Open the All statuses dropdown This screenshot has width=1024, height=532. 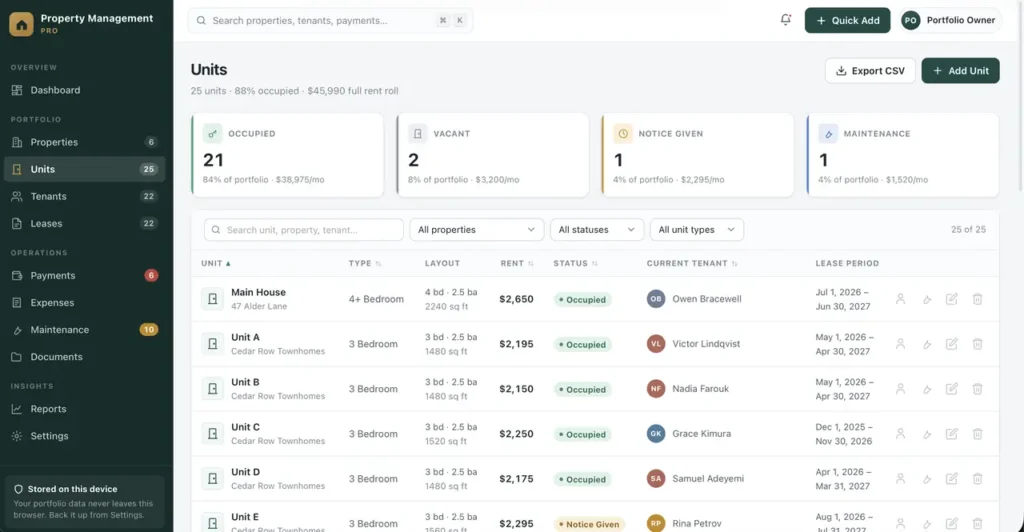coord(596,230)
